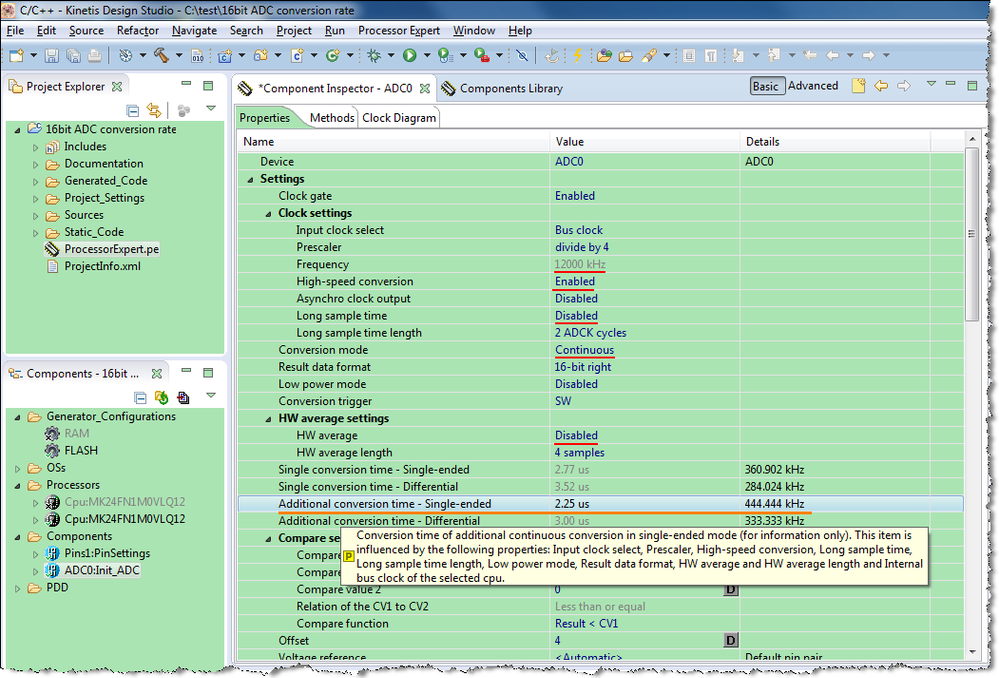The width and height of the screenshot is (999, 678).
Task: Collapse all in Components view toolbar
Action: coord(140,397)
